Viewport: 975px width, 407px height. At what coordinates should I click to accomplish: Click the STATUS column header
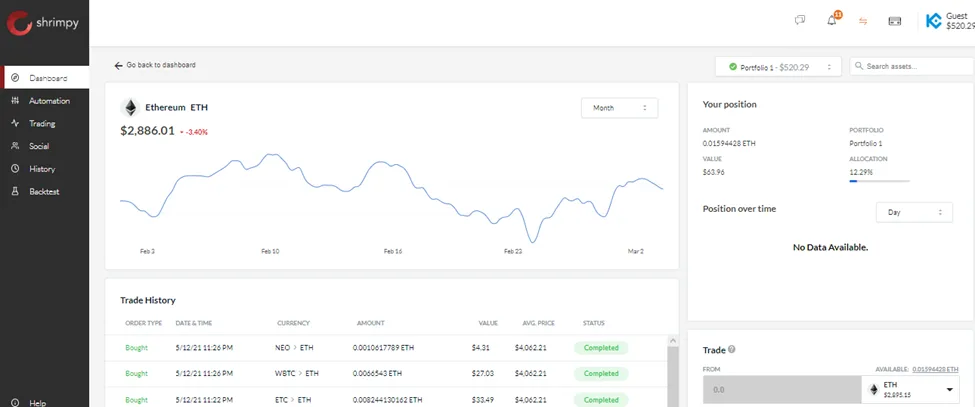593,323
